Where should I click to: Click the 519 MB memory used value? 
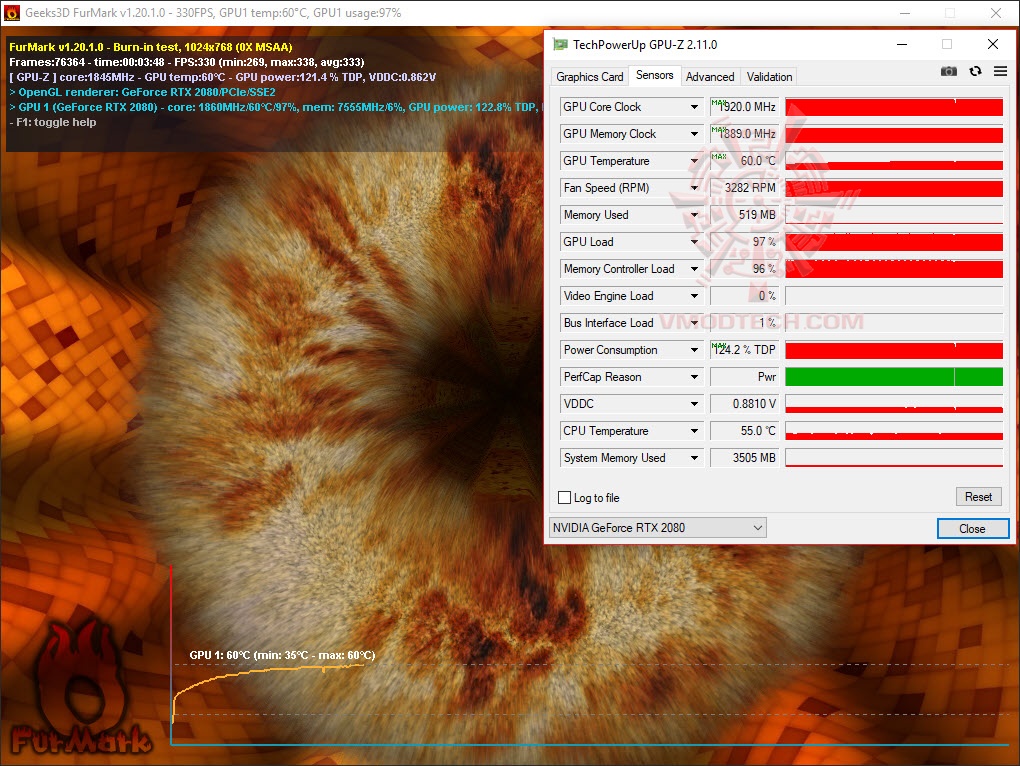click(x=745, y=215)
